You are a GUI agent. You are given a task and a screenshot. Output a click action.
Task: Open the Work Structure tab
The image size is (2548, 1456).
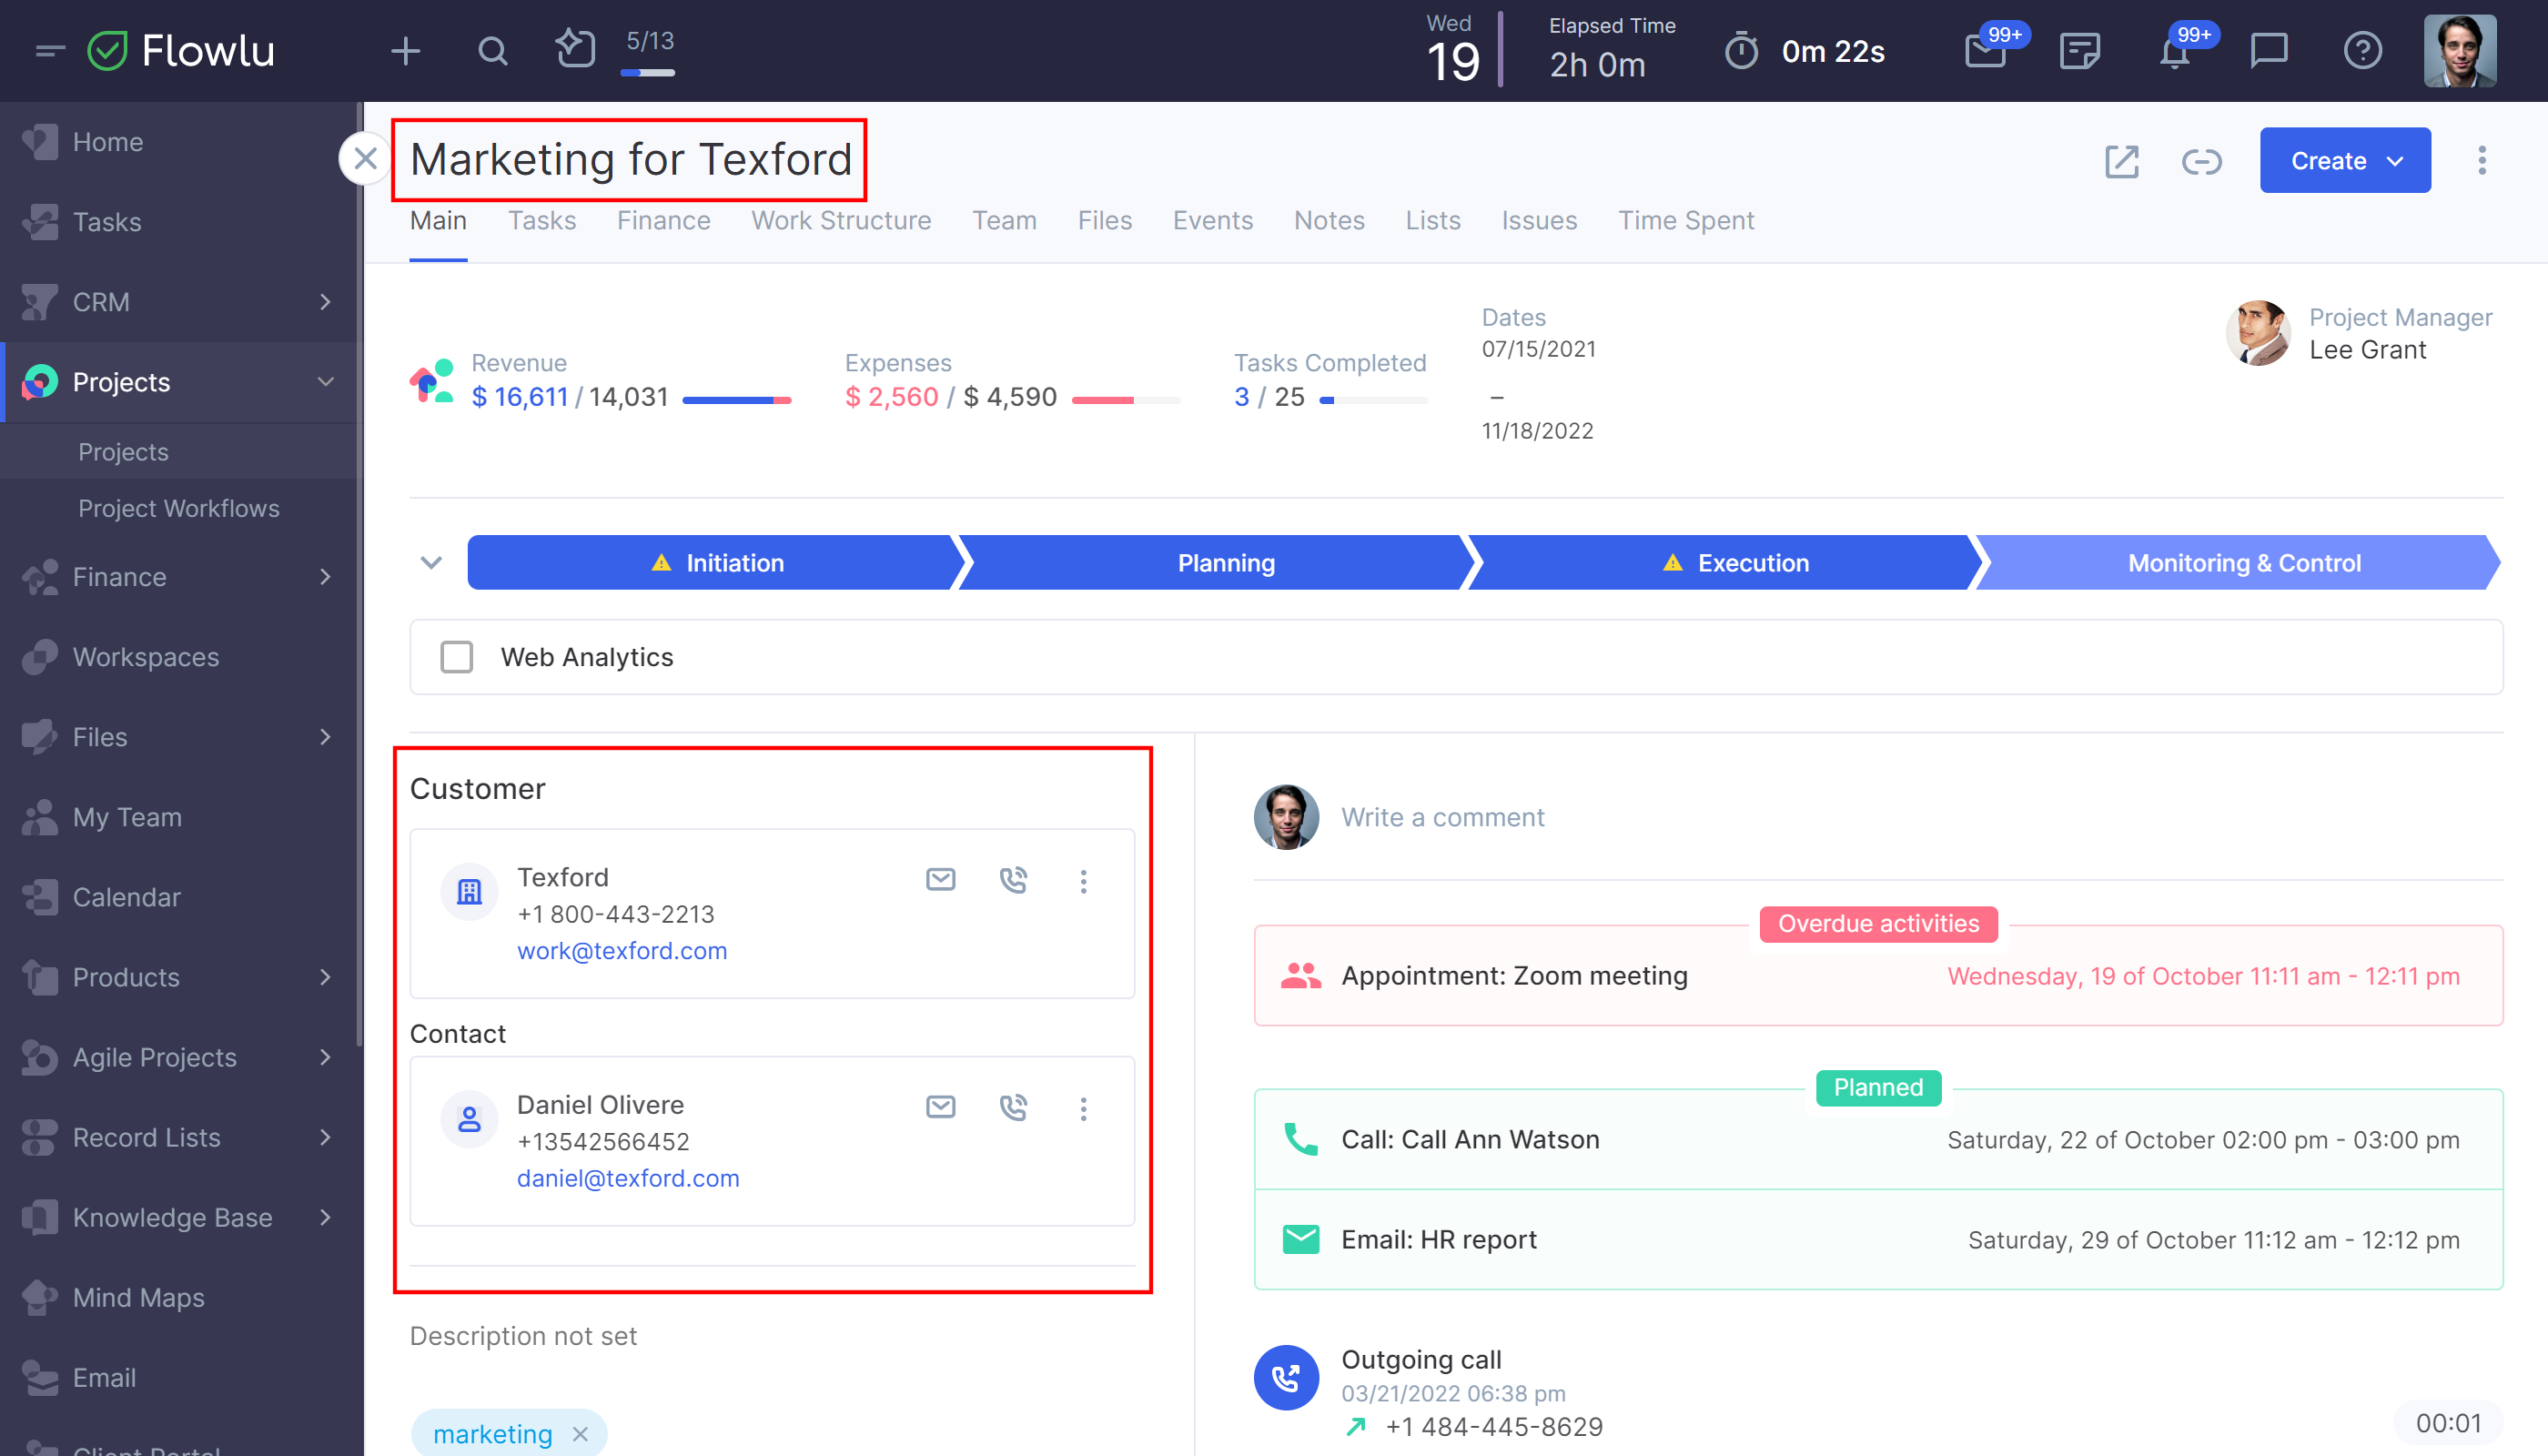841,220
